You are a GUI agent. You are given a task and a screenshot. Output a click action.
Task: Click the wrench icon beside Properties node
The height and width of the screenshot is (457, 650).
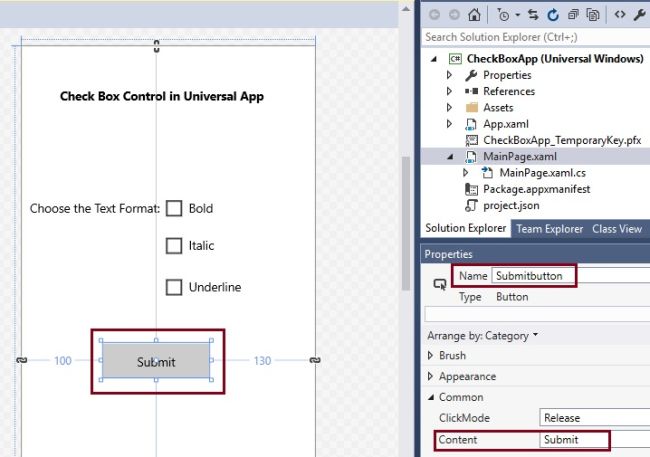pos(471,75)
